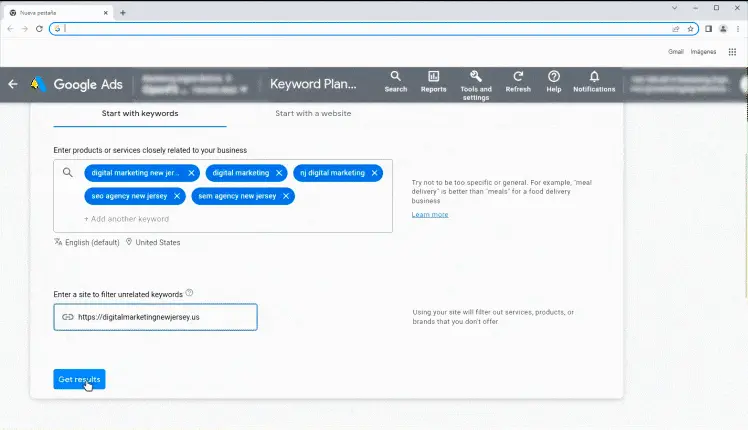The height and width of the screenshot is (430, 748).
Task: Open the Notifications bell
Action: coord(594,82)
